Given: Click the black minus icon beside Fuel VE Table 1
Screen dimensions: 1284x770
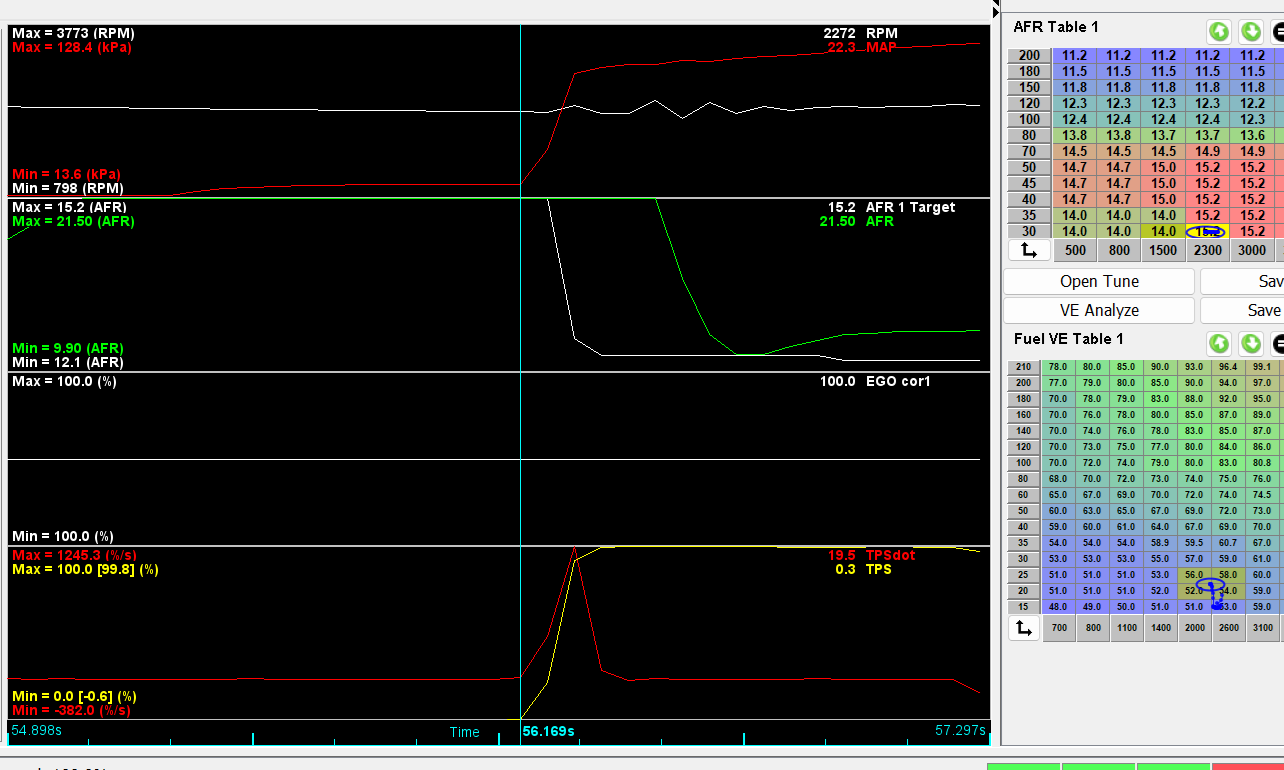Looking at the screenshot, I should coord(1278,344).
